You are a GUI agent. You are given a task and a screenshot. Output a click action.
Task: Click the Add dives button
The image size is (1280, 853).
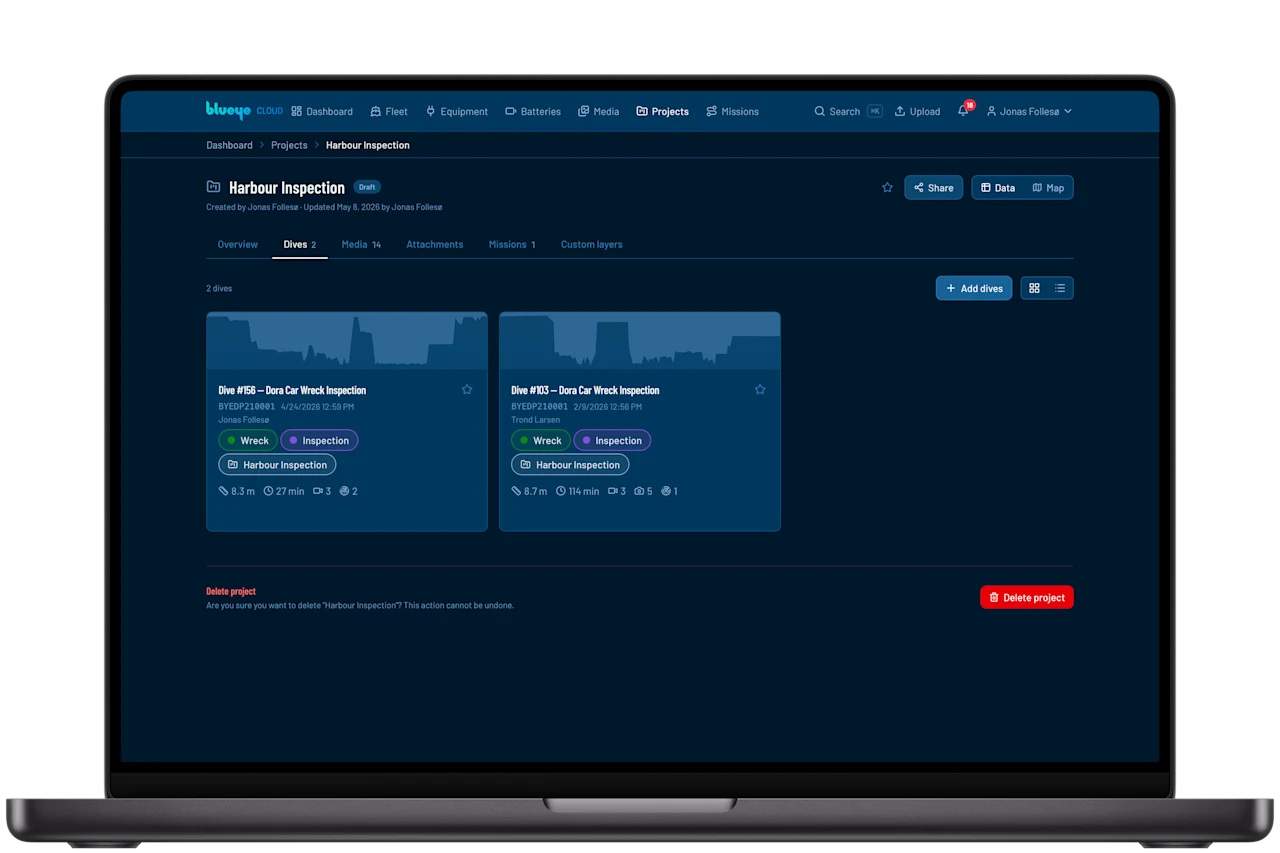click(974, 288)
